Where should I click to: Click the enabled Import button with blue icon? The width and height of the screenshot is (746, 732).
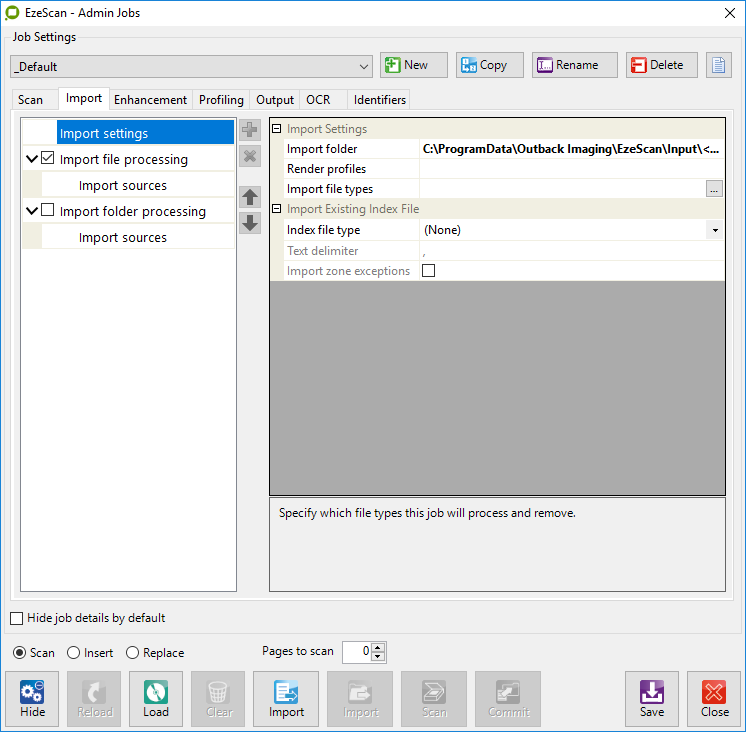[286, 698]
